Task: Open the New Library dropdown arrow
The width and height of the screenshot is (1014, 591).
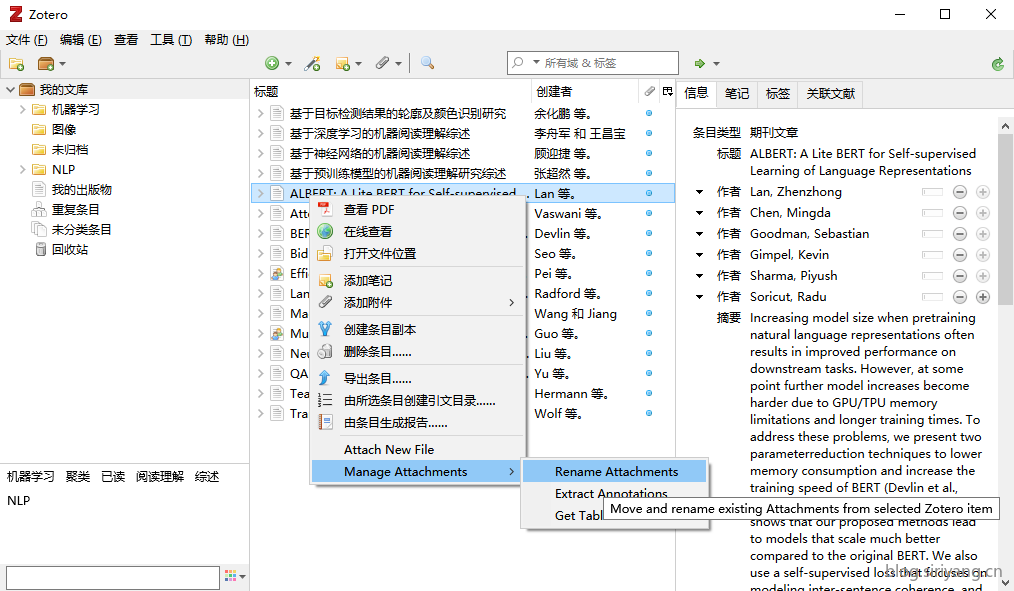Action: click(x=63, y=63)
